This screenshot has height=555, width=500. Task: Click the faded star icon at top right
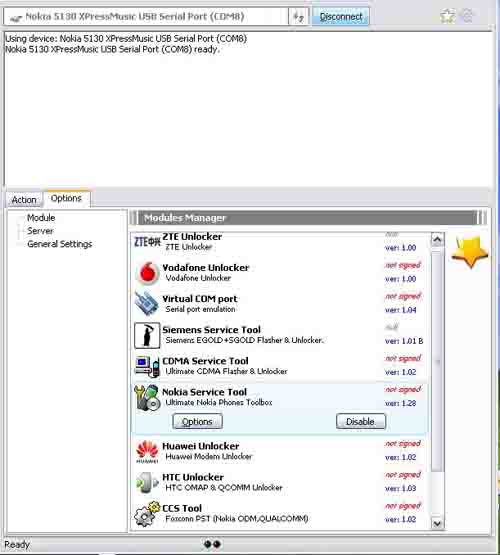[x=447, y=16]
